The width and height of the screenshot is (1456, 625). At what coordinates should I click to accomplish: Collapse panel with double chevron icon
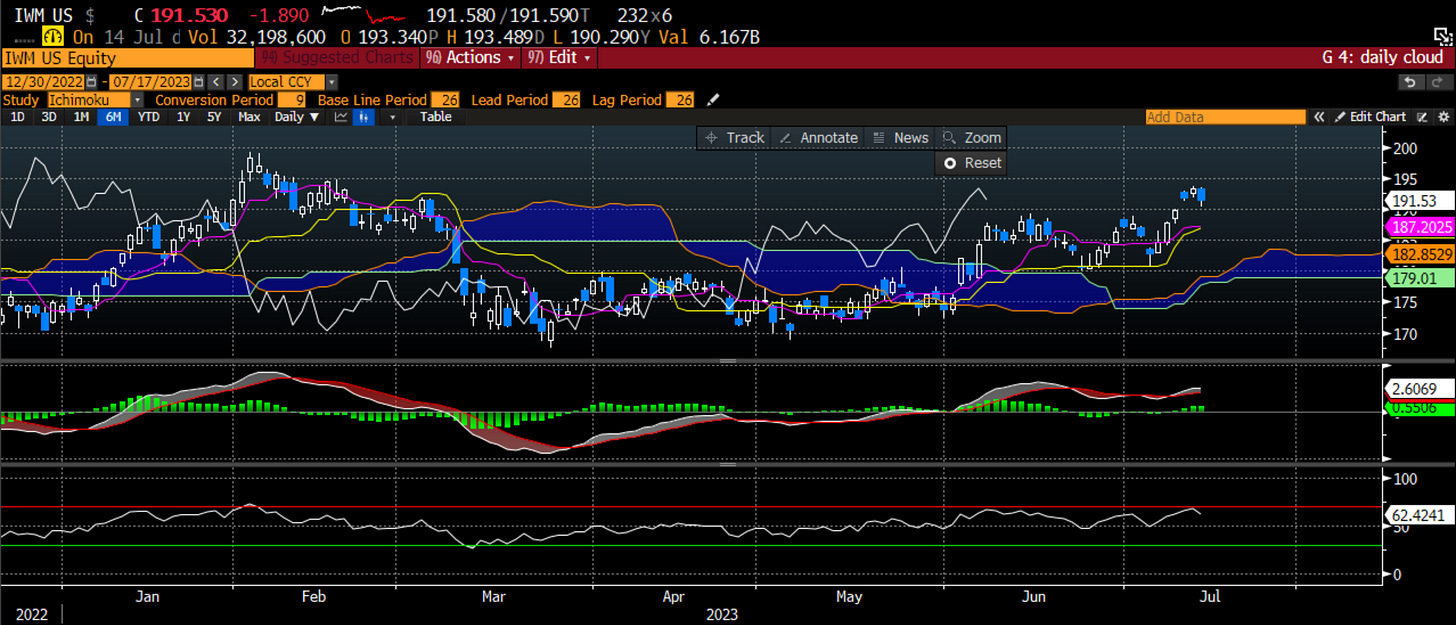(x=1319, y=117)
